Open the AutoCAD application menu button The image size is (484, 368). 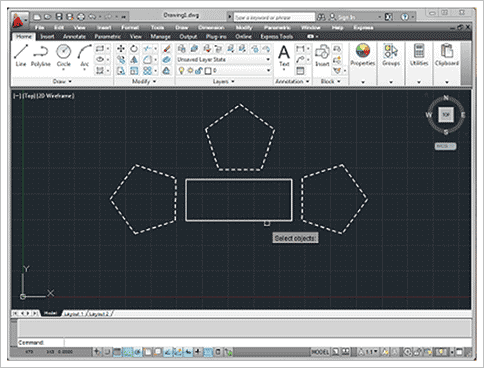(19, 21)
